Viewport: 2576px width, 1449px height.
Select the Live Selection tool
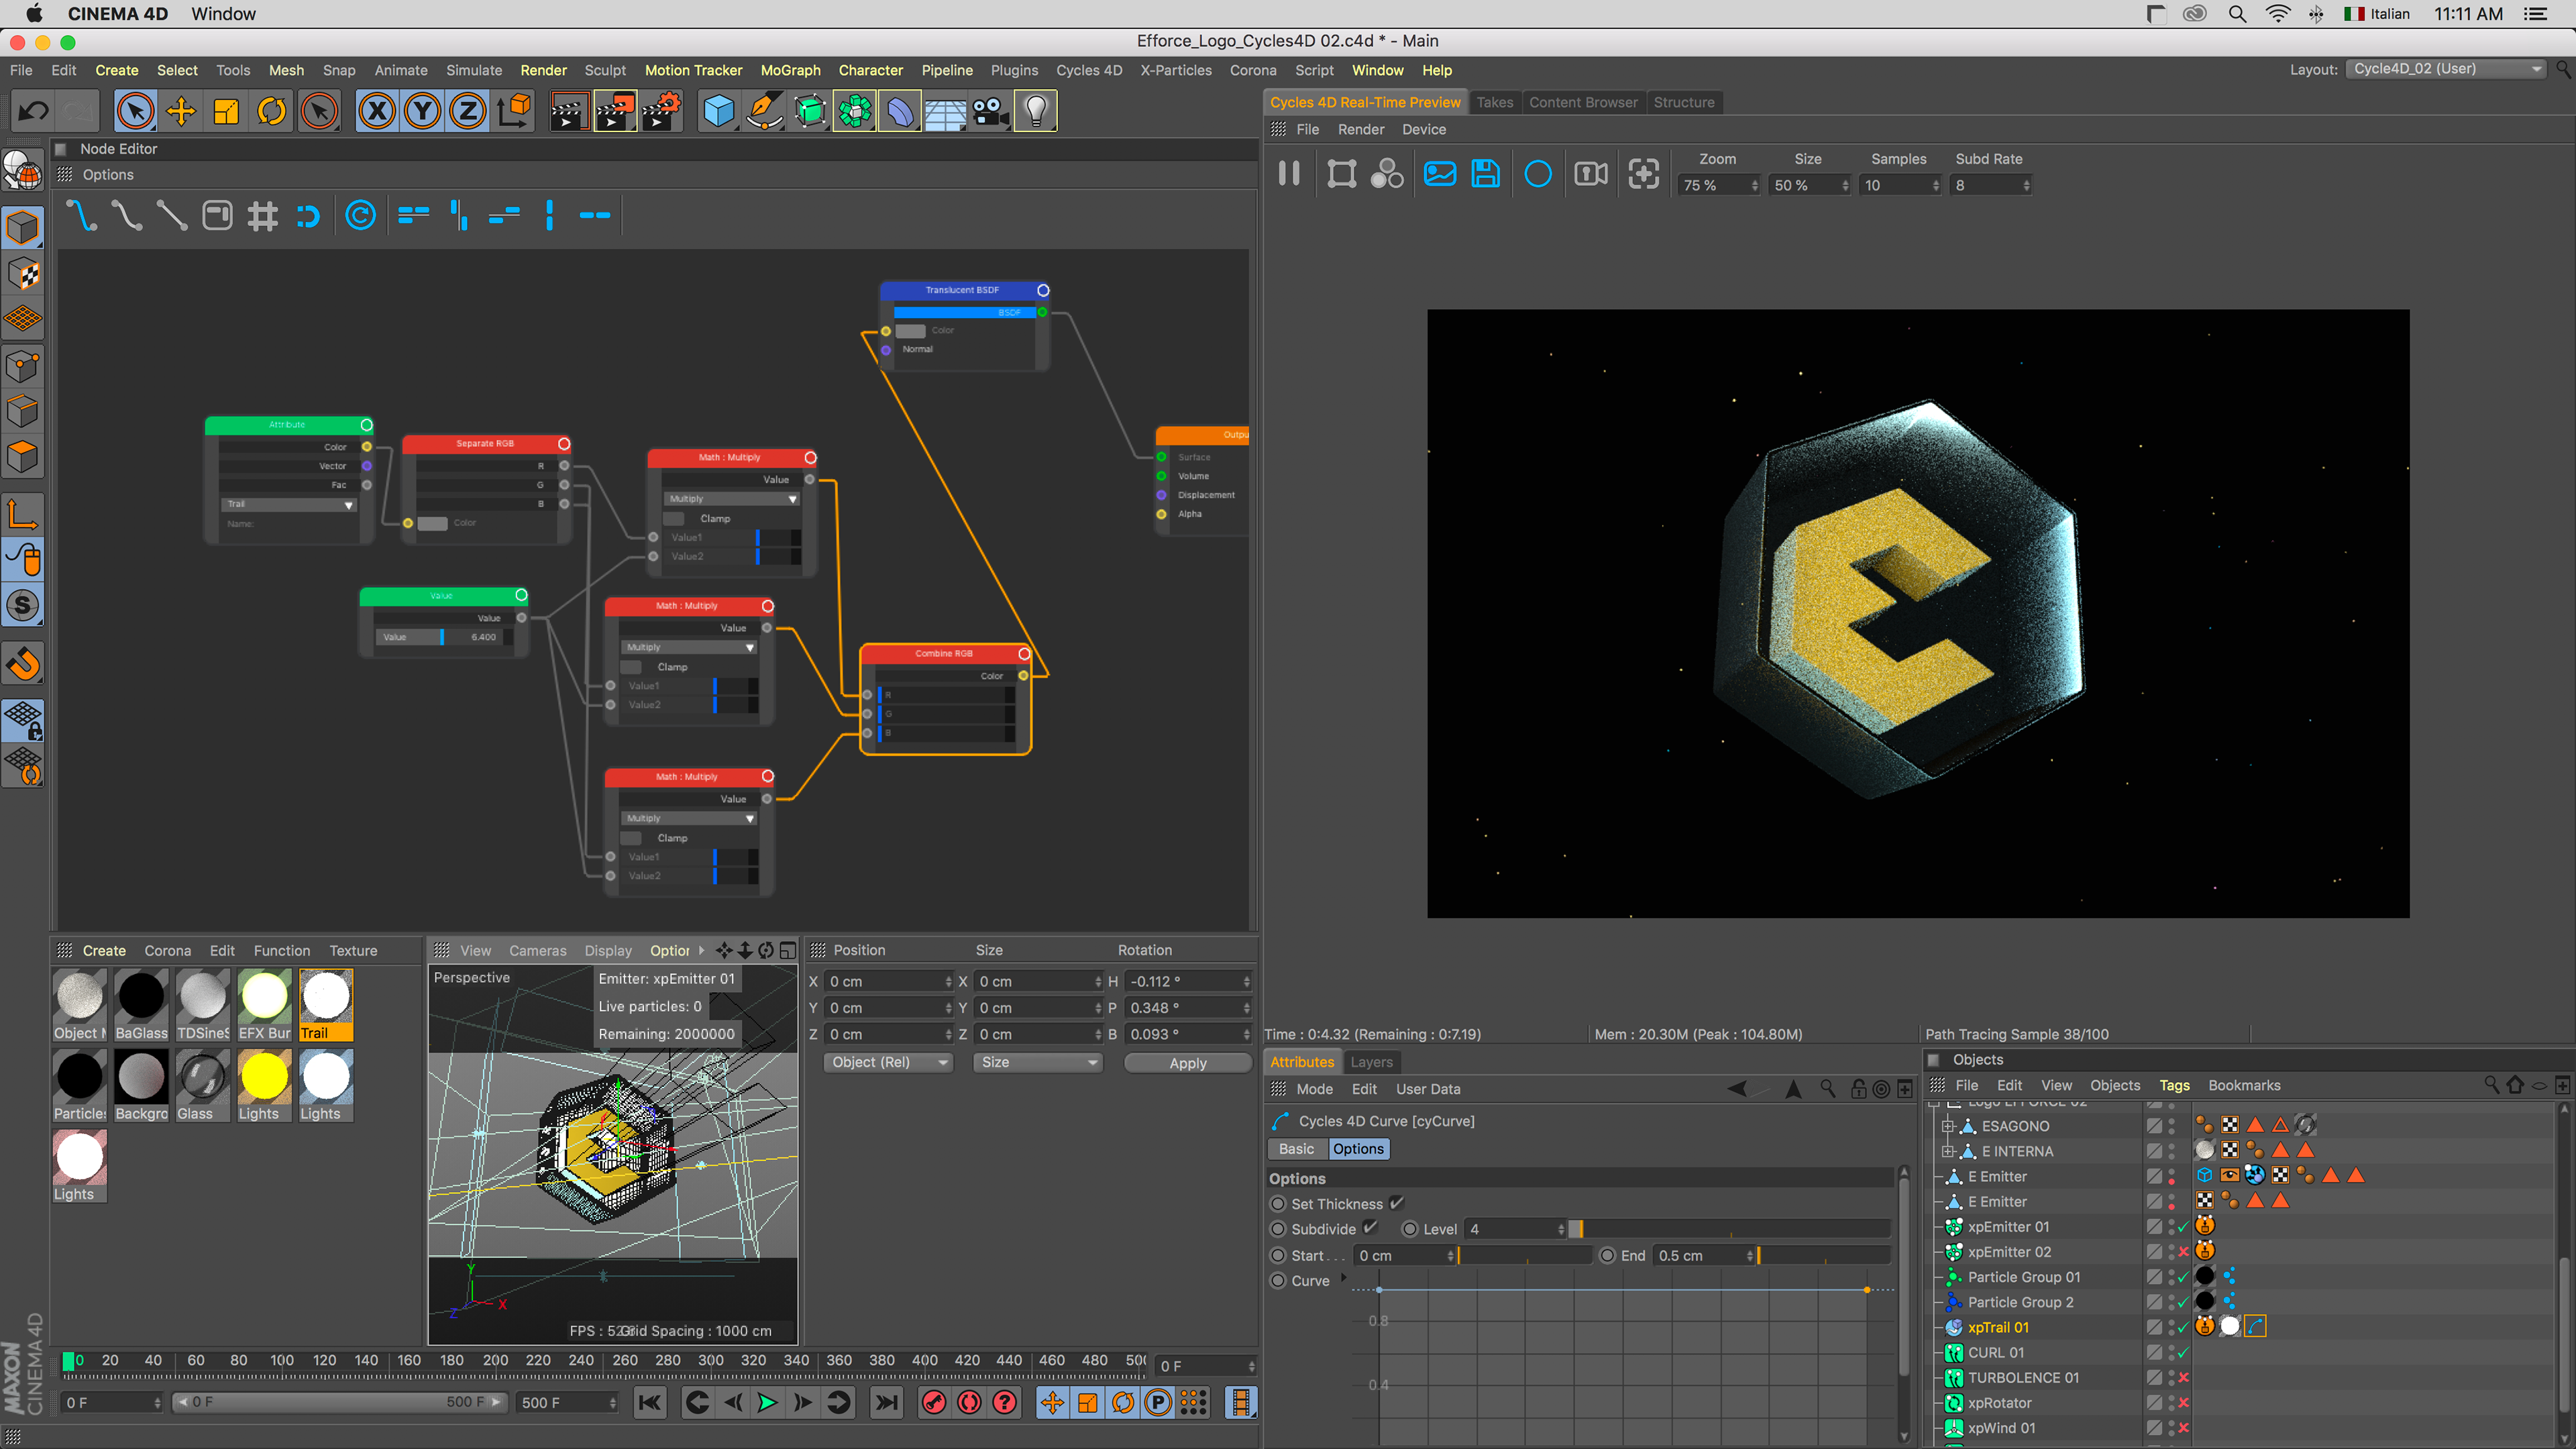[x=135, y=111]
